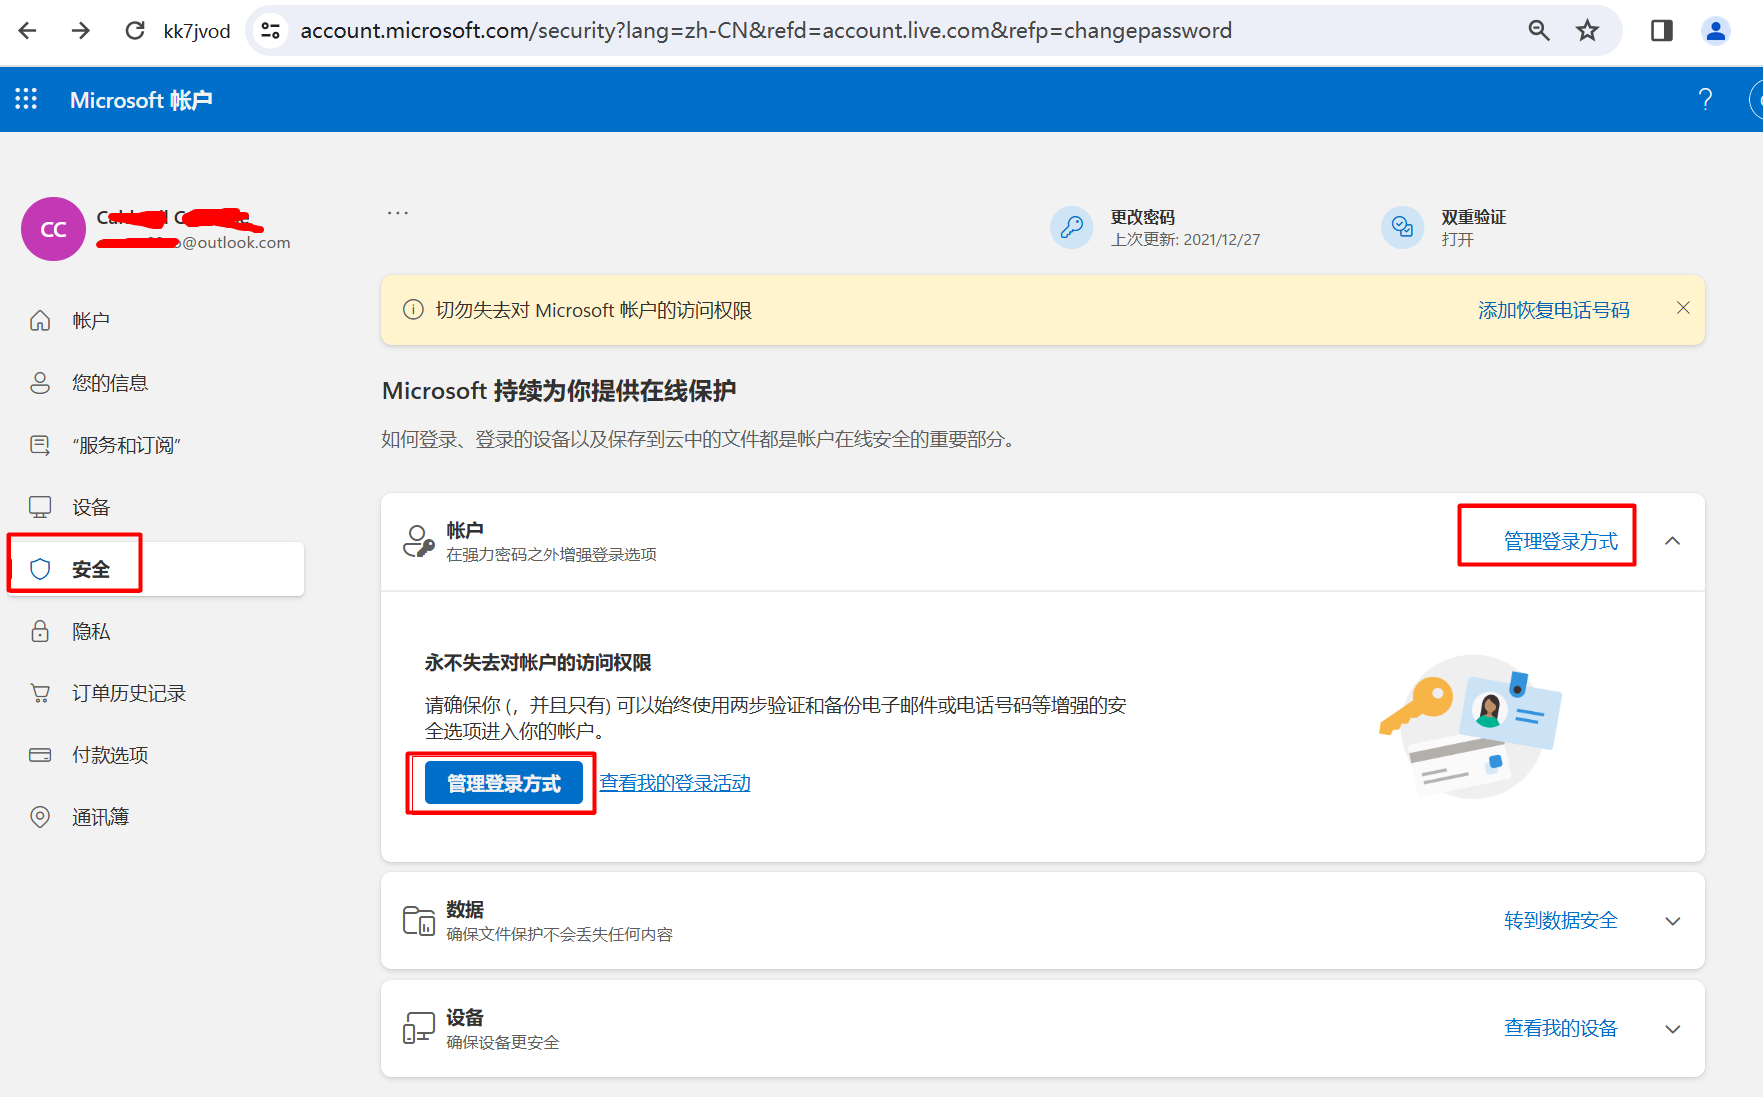
Task: Click the key and ID card illustration
Action: (x=1470, y=727)
